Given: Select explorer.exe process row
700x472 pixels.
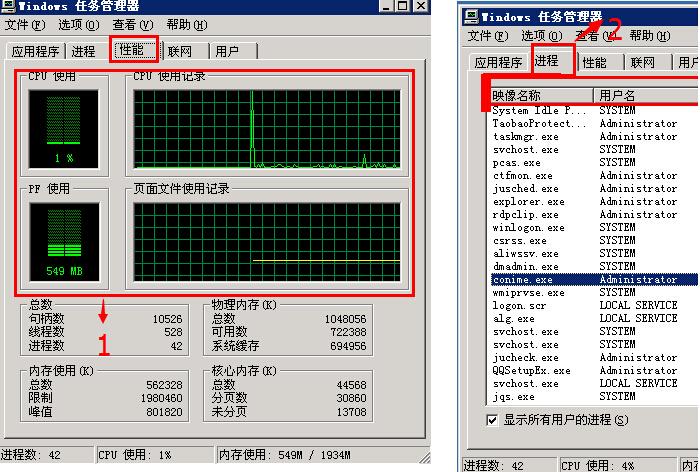Looking at the screenshot, I should click(x=595, y=201).
